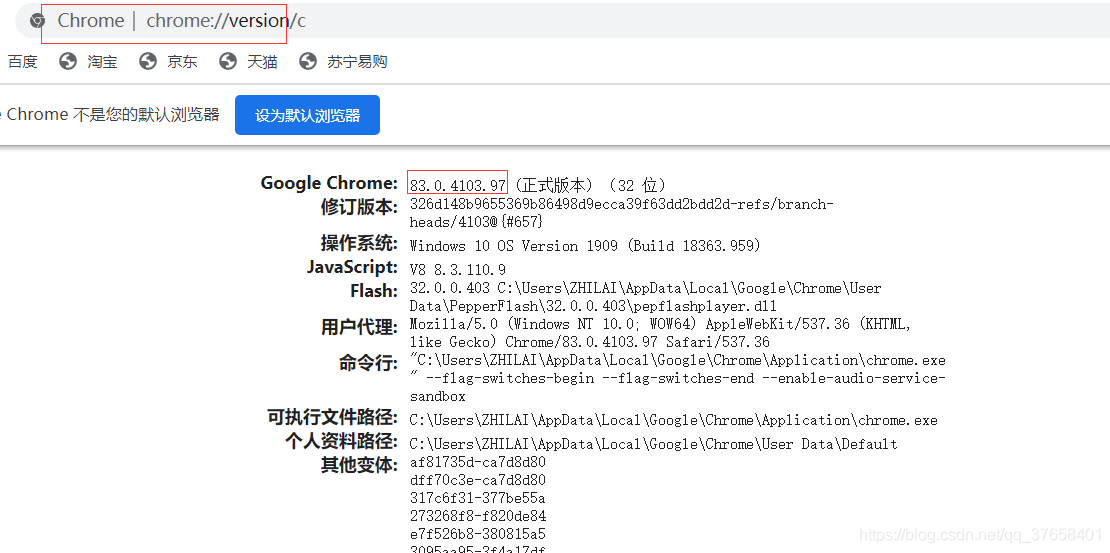Image resolution: width=1110 pixels, height=553 pixels.
Task: Click the 命令行 label
Action: [x=369, y=363]
